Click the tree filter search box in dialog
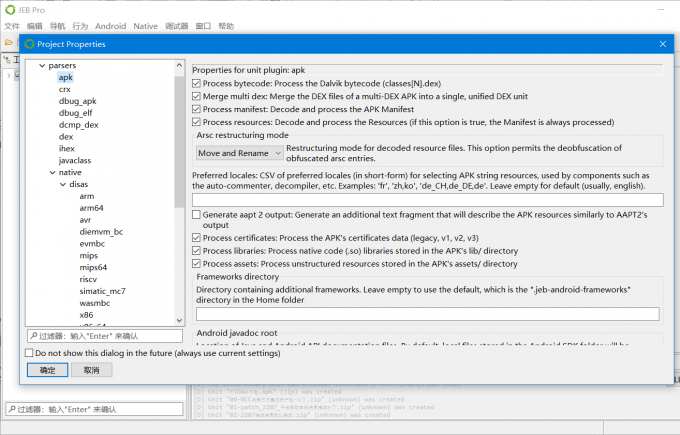 click(104, 337)
